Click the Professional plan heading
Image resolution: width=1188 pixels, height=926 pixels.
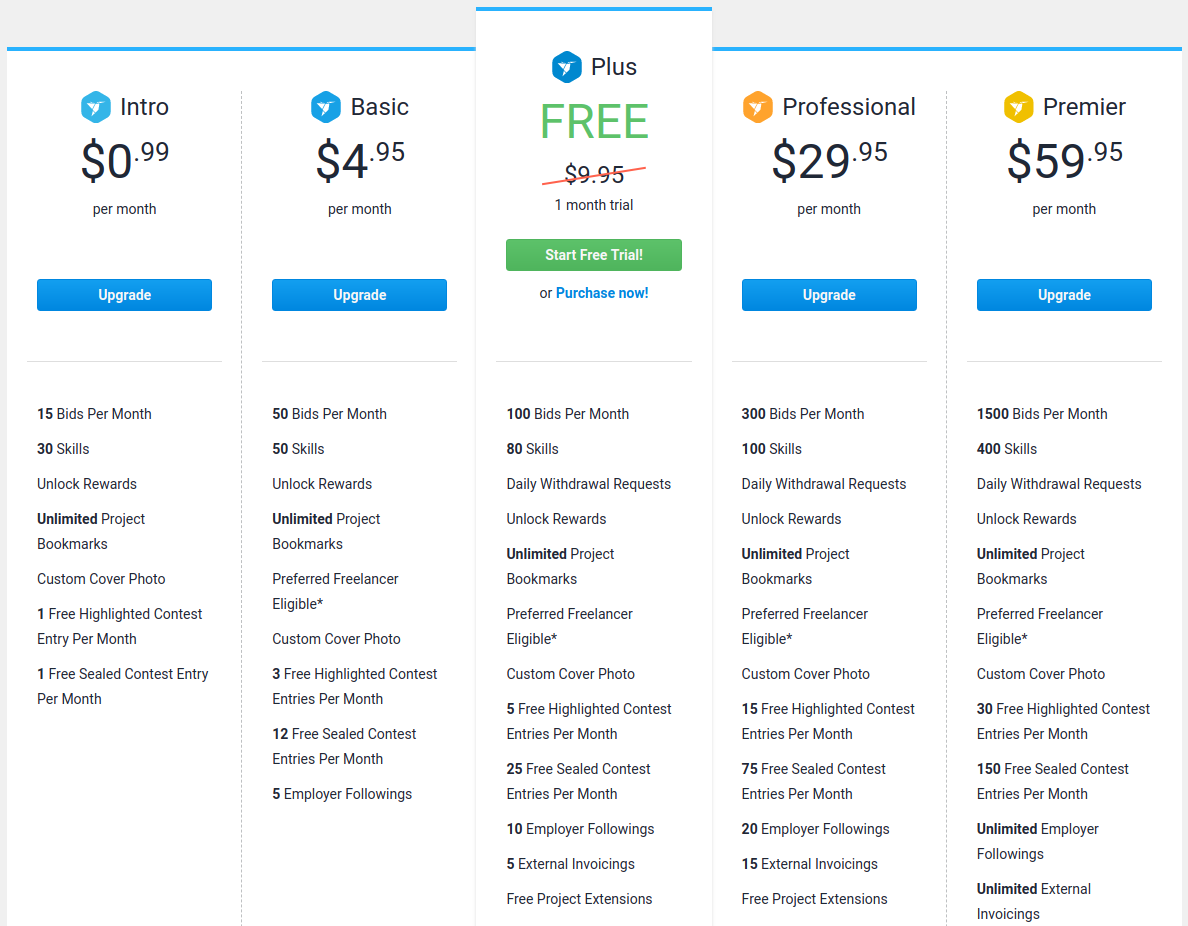pos(849,107)
